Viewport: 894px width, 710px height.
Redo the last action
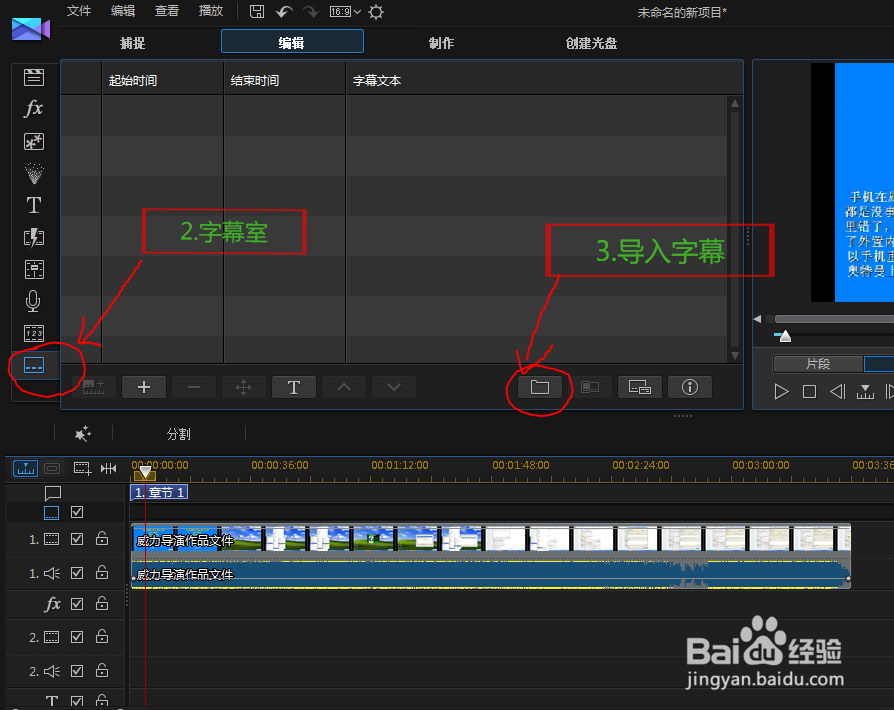coord(310,11)
